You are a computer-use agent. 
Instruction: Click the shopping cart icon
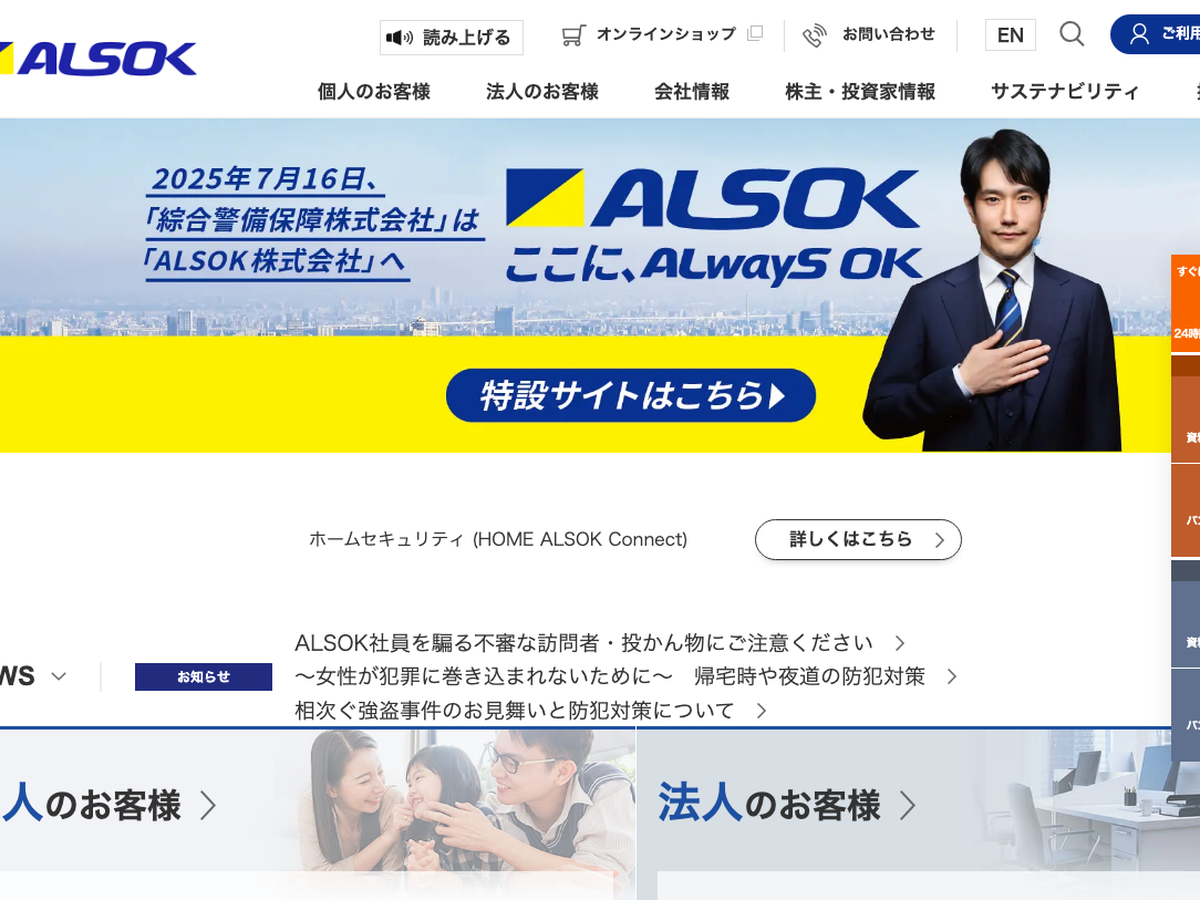point(573,36)
